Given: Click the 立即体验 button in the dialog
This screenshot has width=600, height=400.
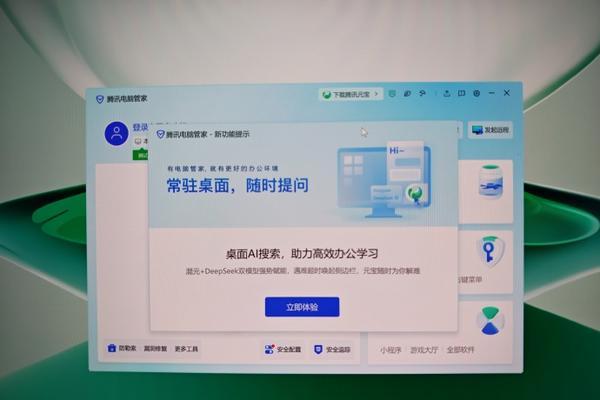Looking at the screenshot, I should point(302,307).
